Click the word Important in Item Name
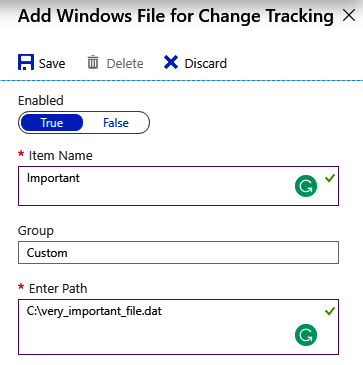This screenshot has width=363, height=365. [x=53, y=178]
